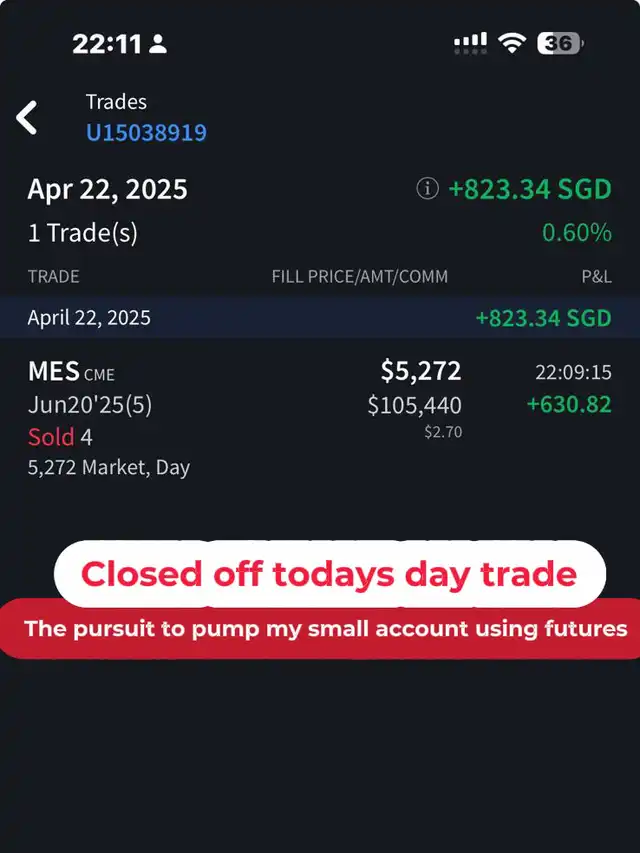Tap the person icon next to the clock

click(x=158, y=44)
